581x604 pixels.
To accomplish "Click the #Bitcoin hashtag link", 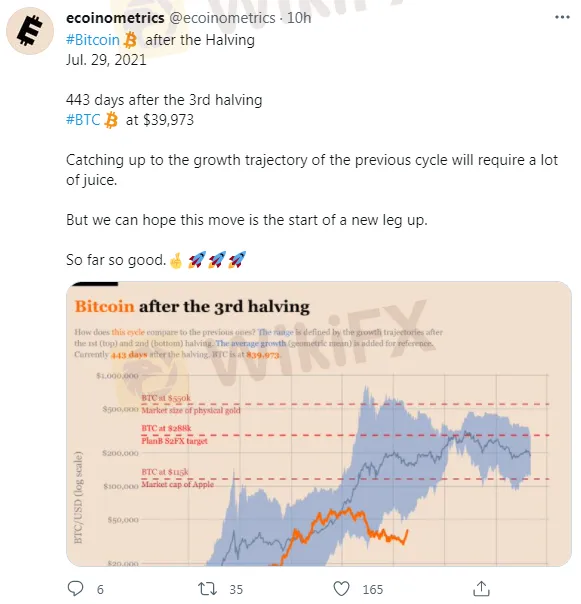I will coord(93,40).
